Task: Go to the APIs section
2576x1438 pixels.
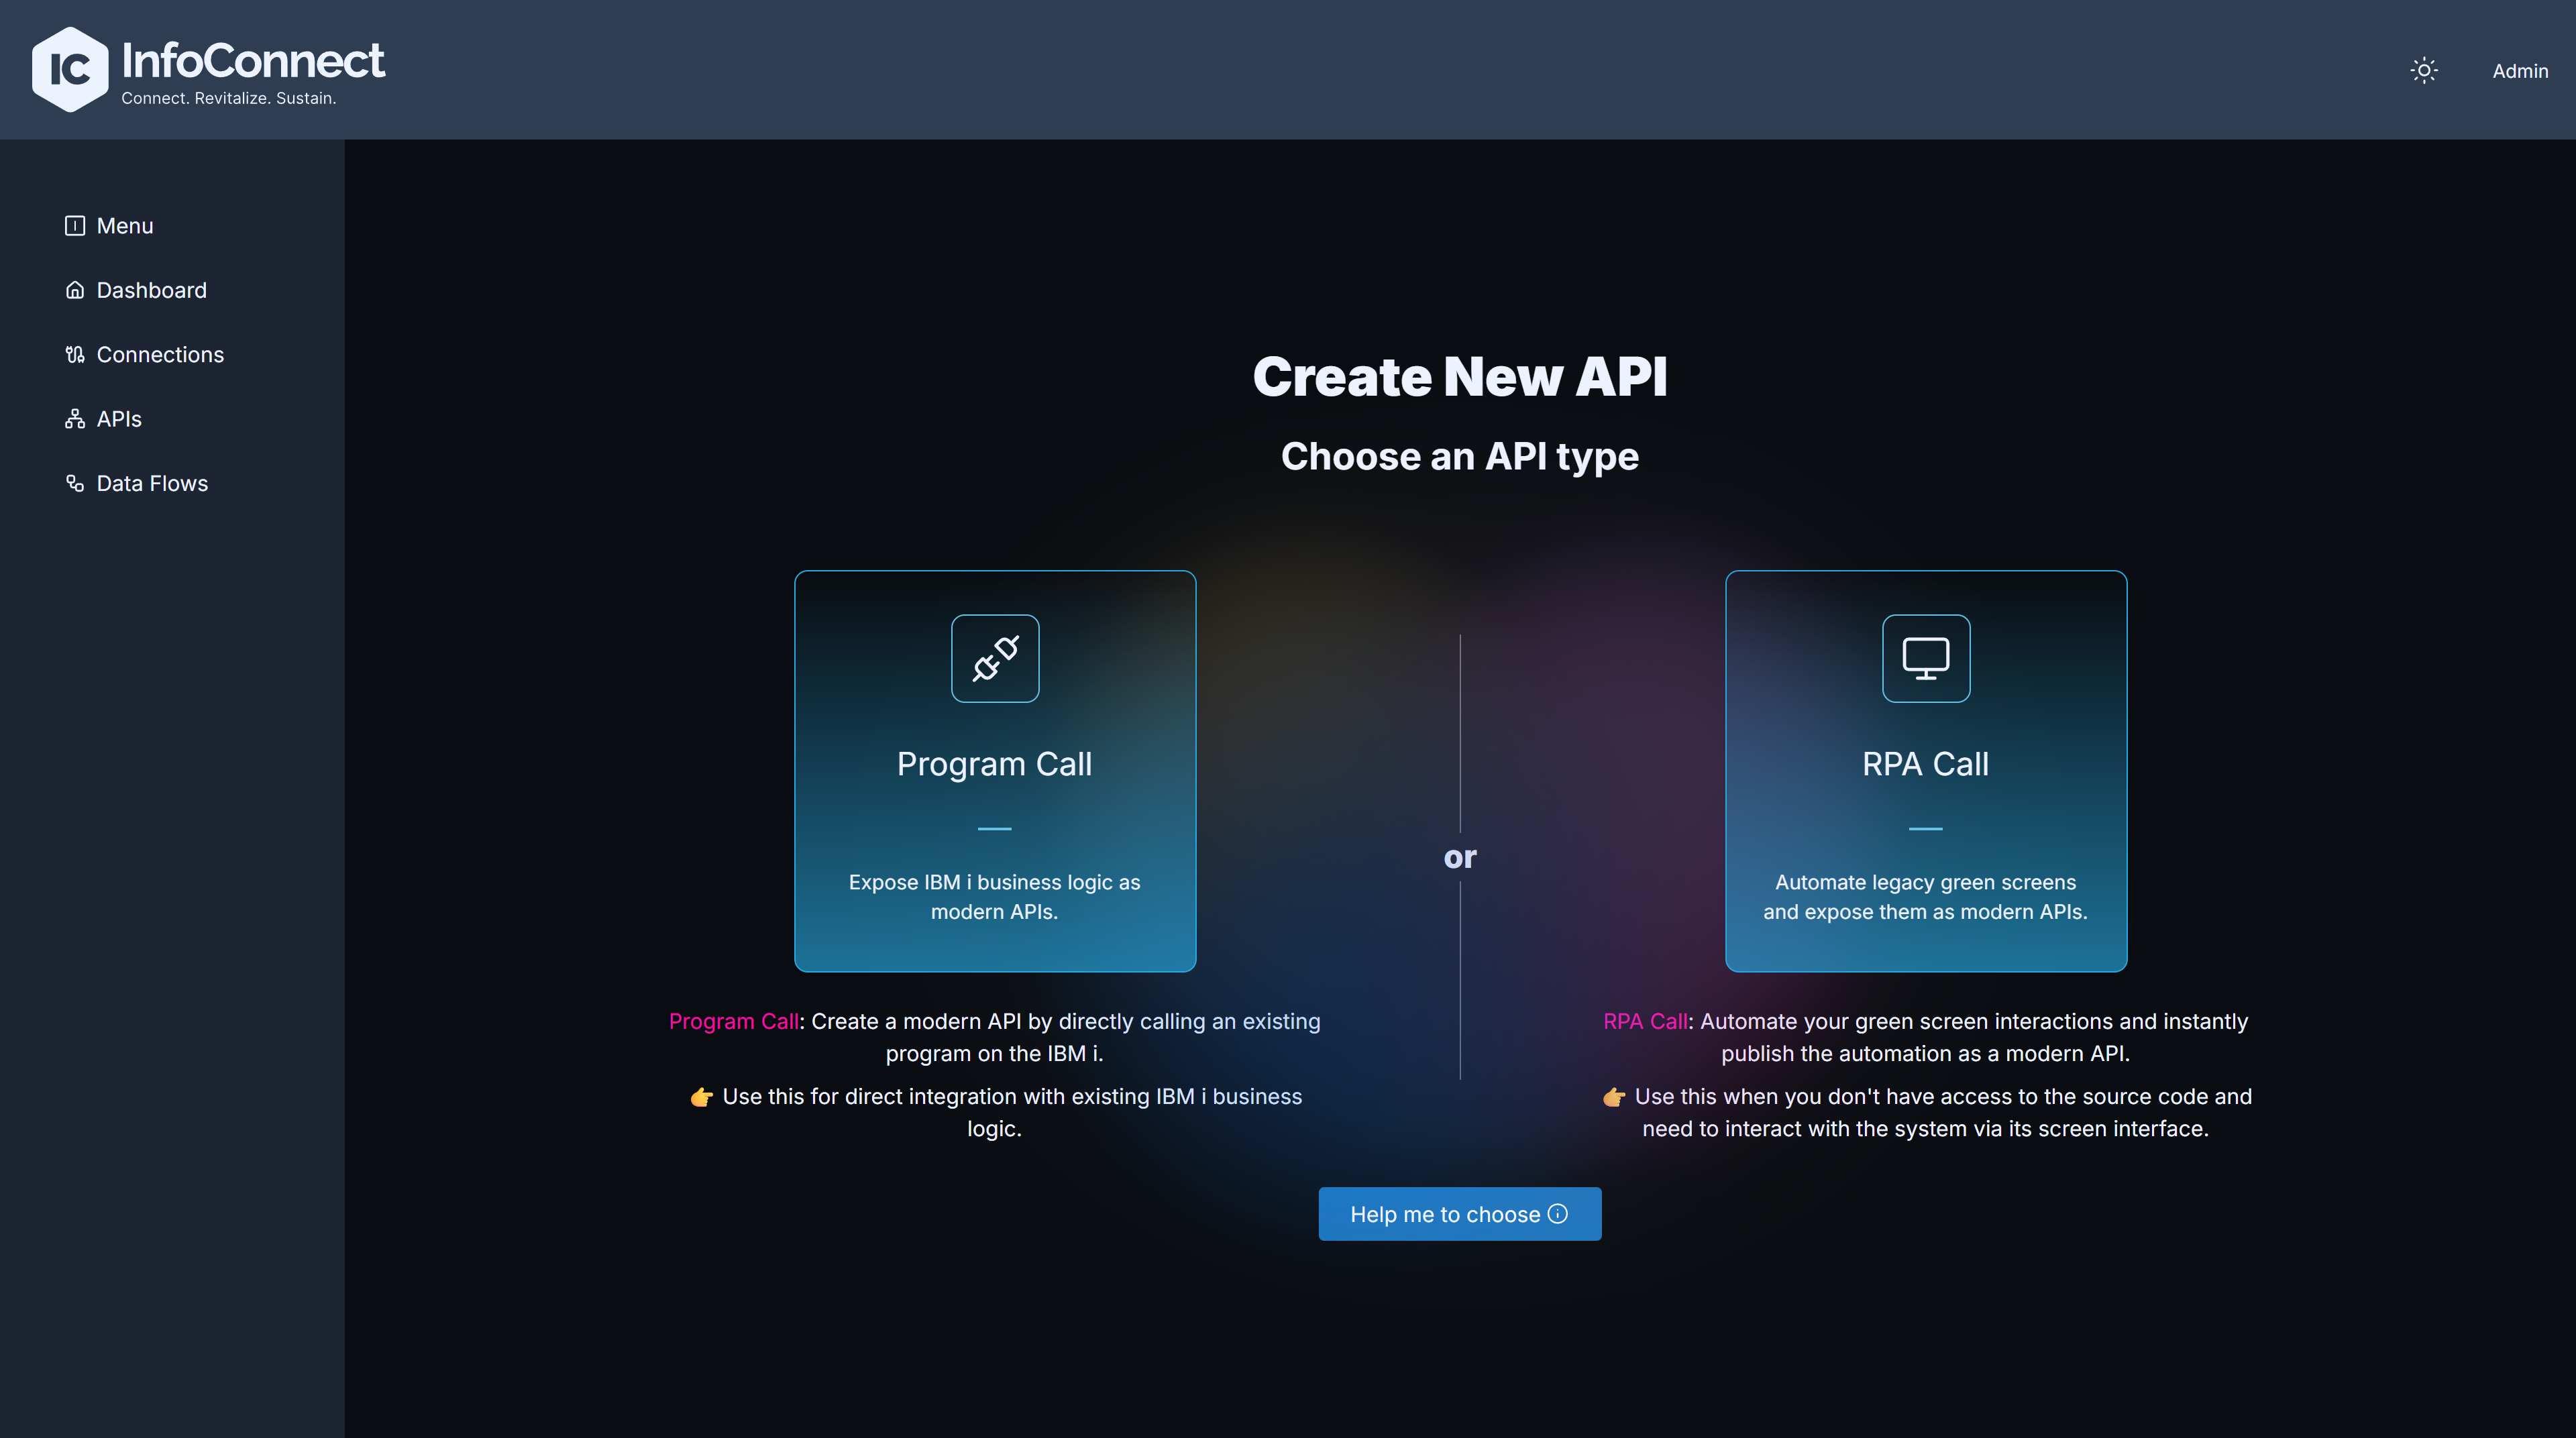Action: pos(119,419)
